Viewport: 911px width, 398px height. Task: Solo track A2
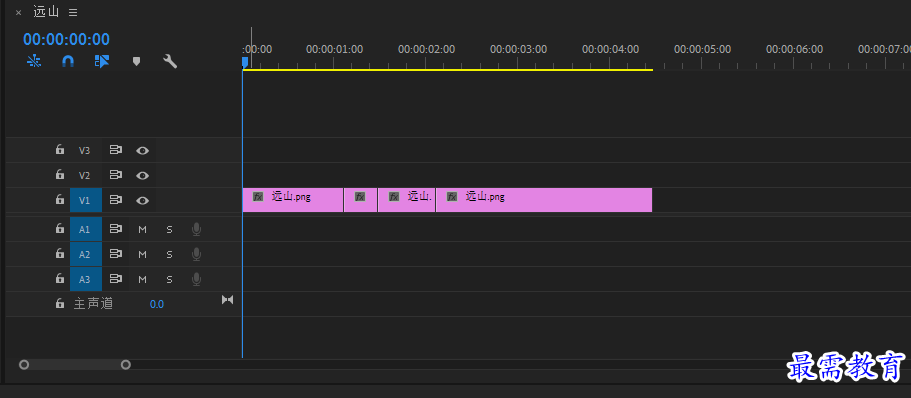[169, 254]
